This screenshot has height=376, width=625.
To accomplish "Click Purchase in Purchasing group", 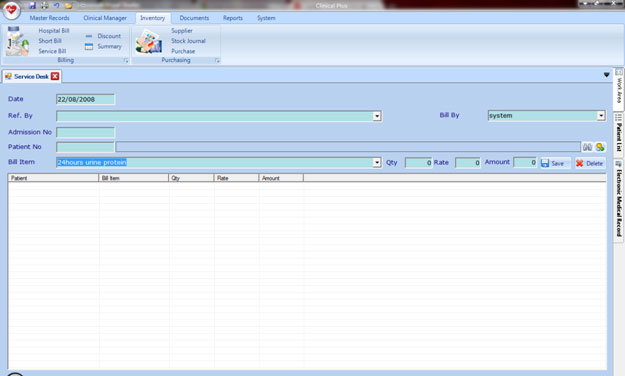I will (183, 51).
